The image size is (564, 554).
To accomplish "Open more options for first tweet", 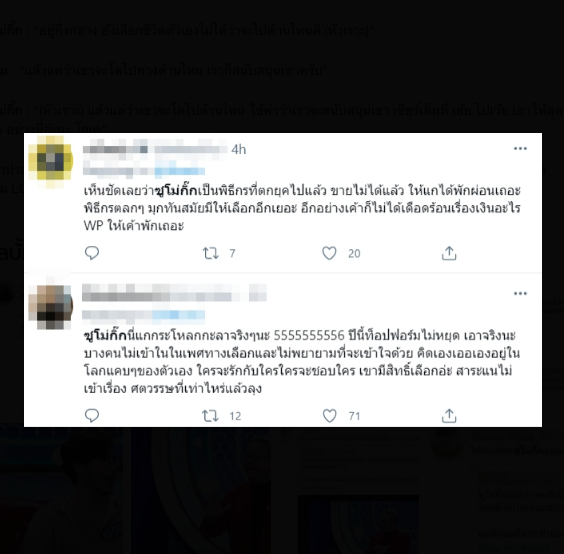I will pos(520,149).
